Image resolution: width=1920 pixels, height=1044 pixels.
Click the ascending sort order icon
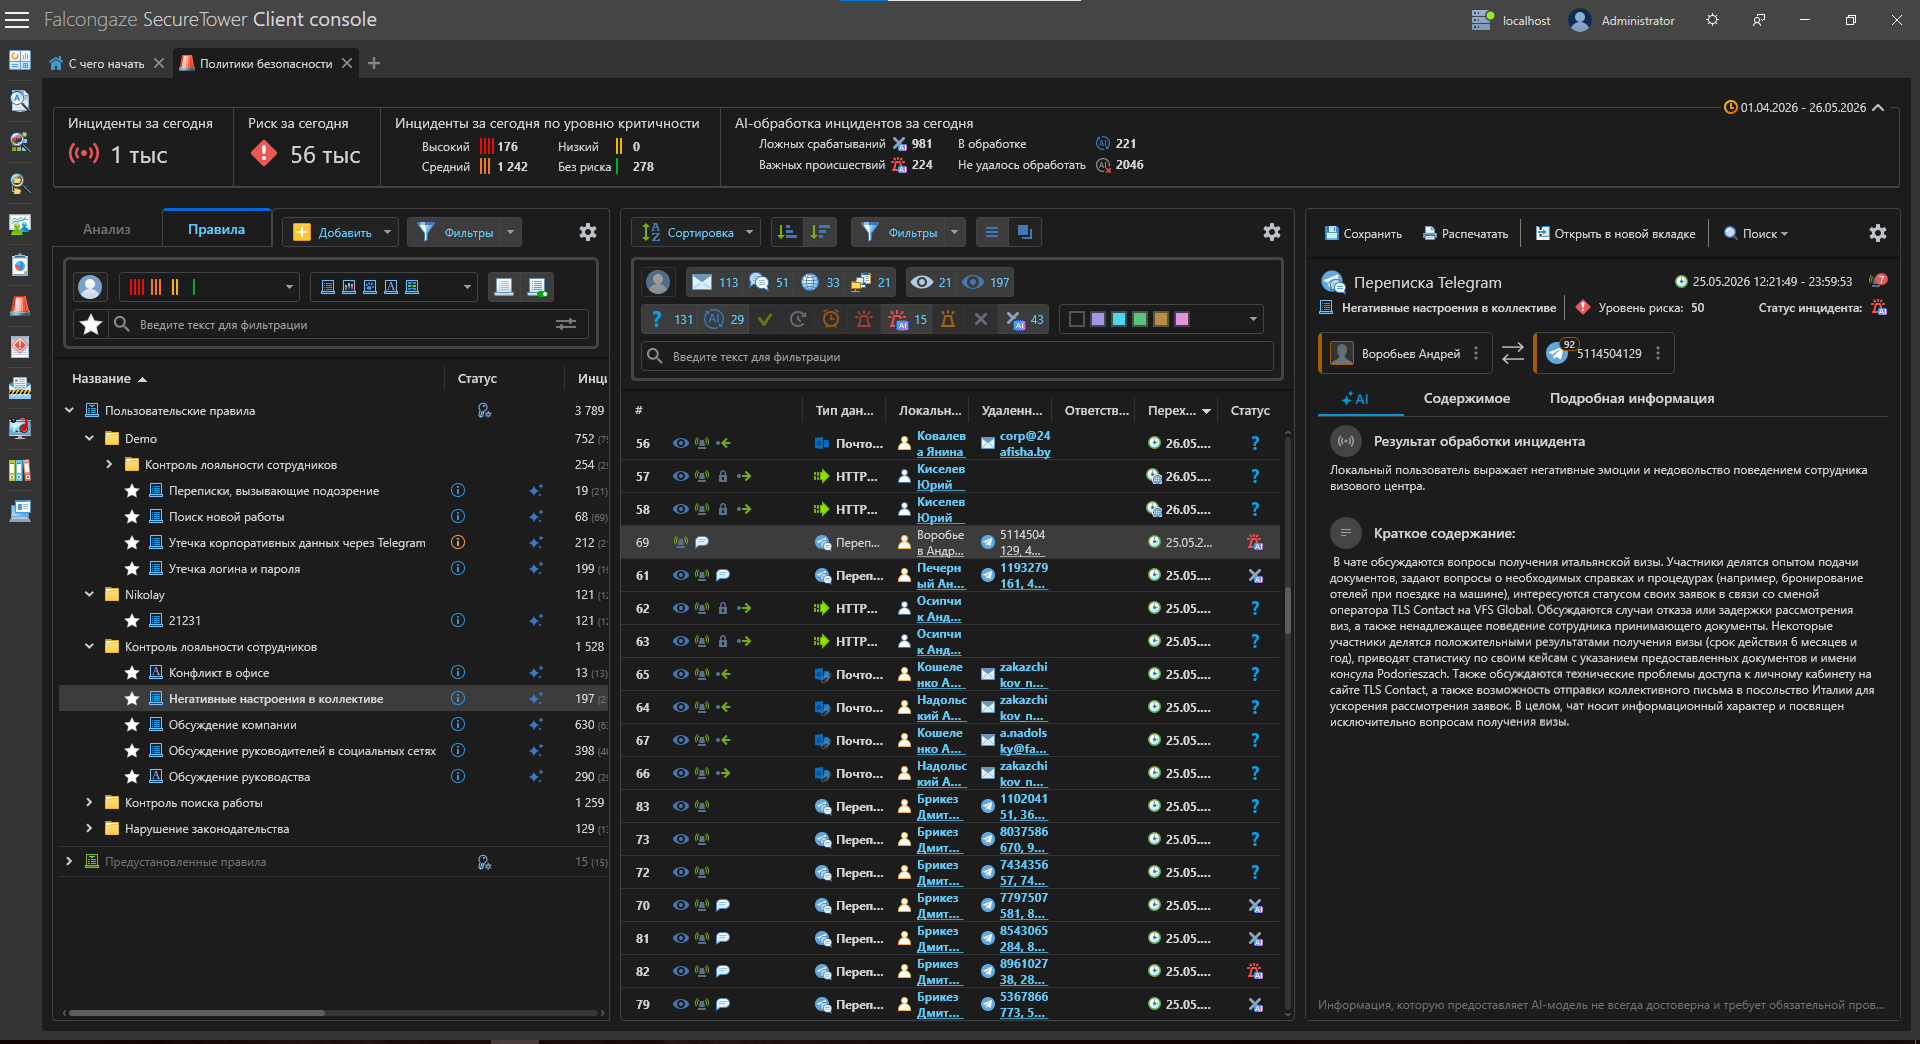tap(787, 232)
